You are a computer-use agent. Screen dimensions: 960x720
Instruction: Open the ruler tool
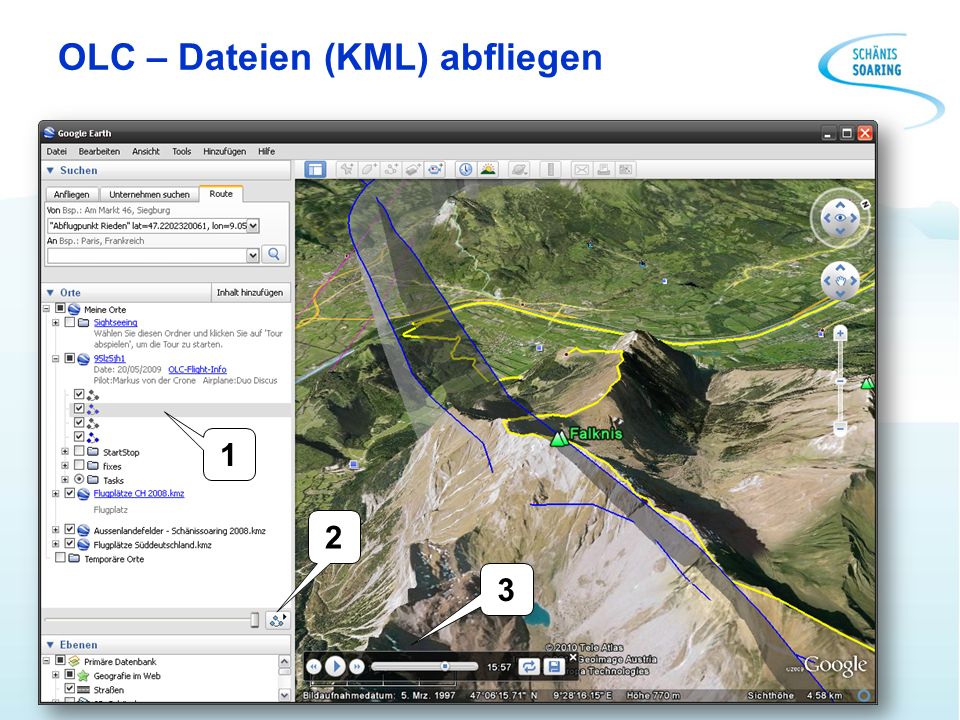point(550,170)
